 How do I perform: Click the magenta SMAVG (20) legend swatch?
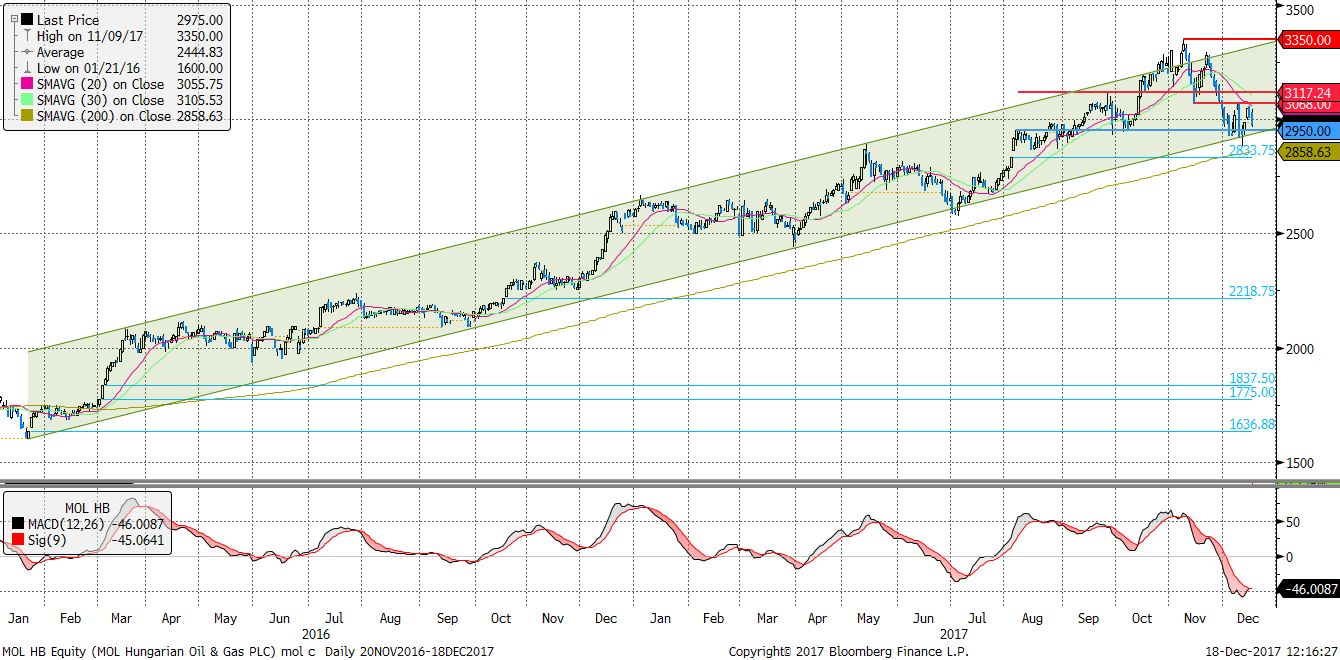click(x=25, y=84)
